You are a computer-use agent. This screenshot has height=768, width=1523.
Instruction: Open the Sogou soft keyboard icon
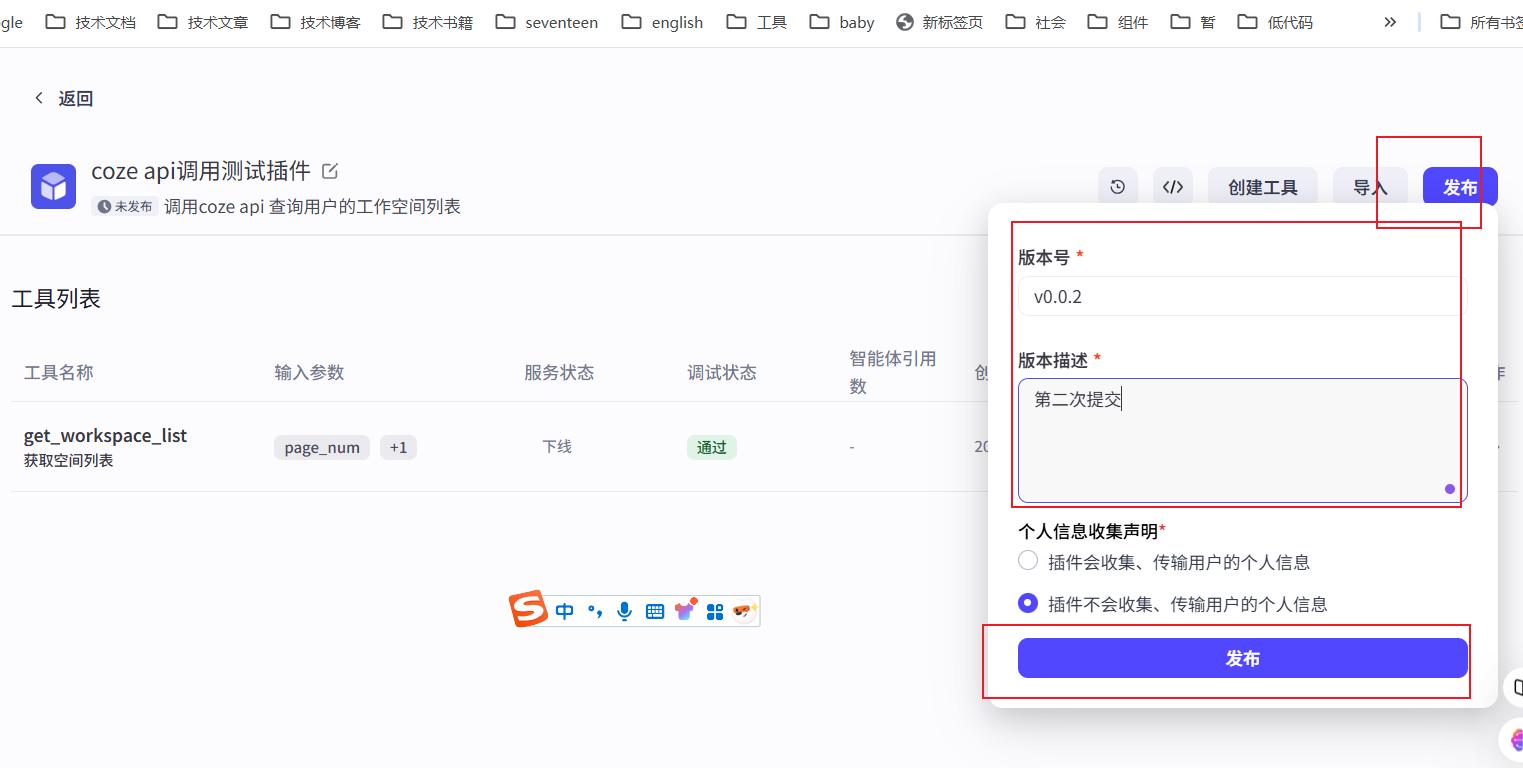tap(655, 611)
